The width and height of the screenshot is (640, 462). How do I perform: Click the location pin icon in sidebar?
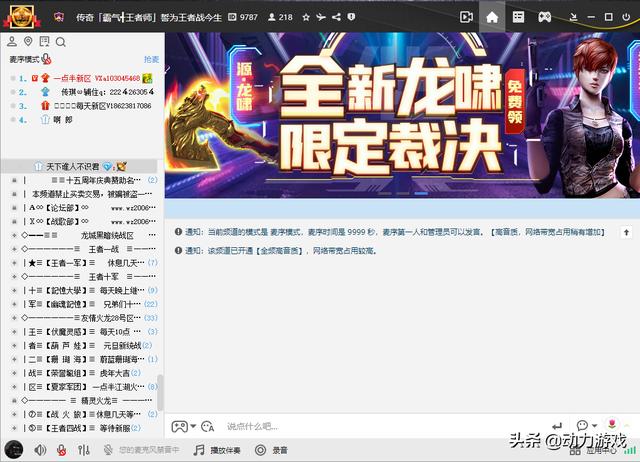pyautogui.click(x=28, y=41)
